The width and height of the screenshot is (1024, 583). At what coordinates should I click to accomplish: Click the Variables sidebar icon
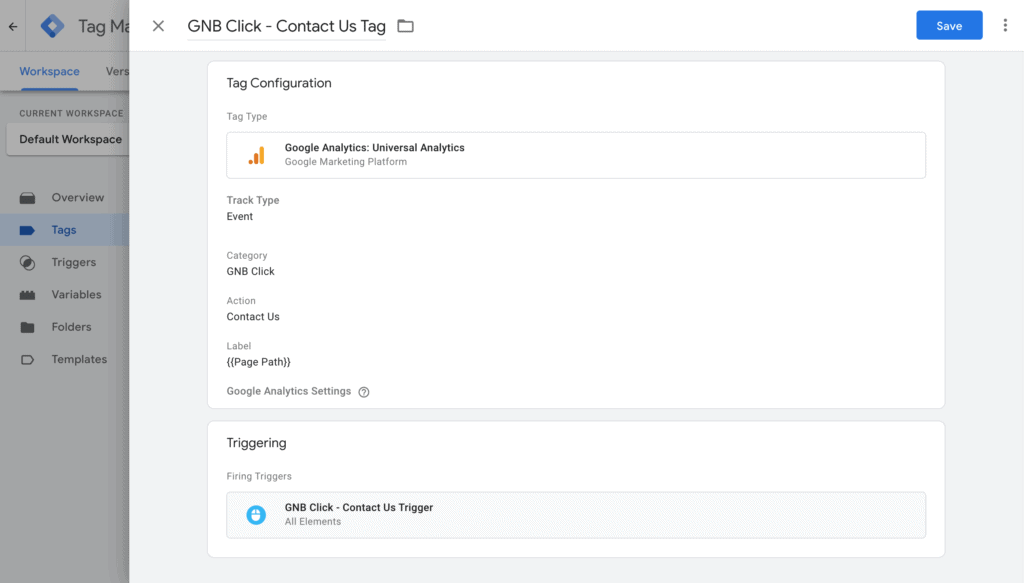click(x=27, y=295)
